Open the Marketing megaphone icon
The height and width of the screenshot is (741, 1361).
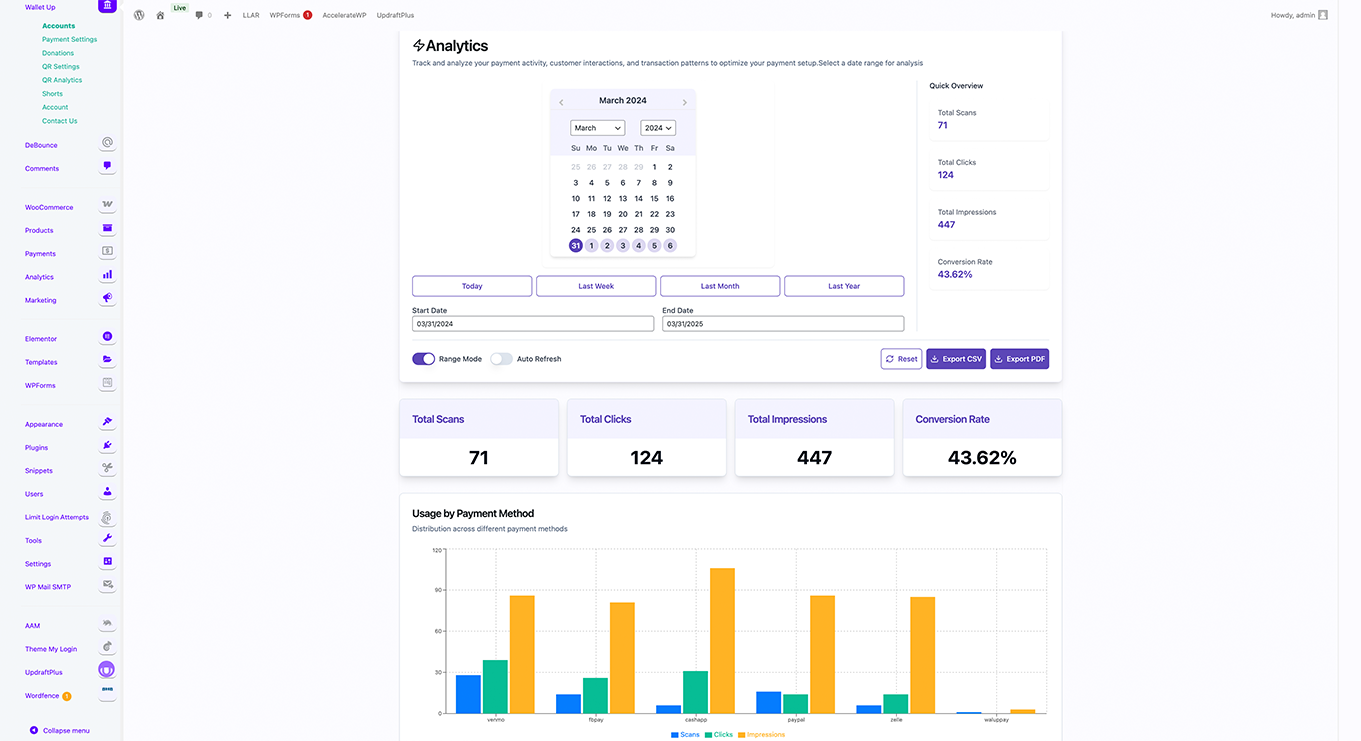click(107, 298)
